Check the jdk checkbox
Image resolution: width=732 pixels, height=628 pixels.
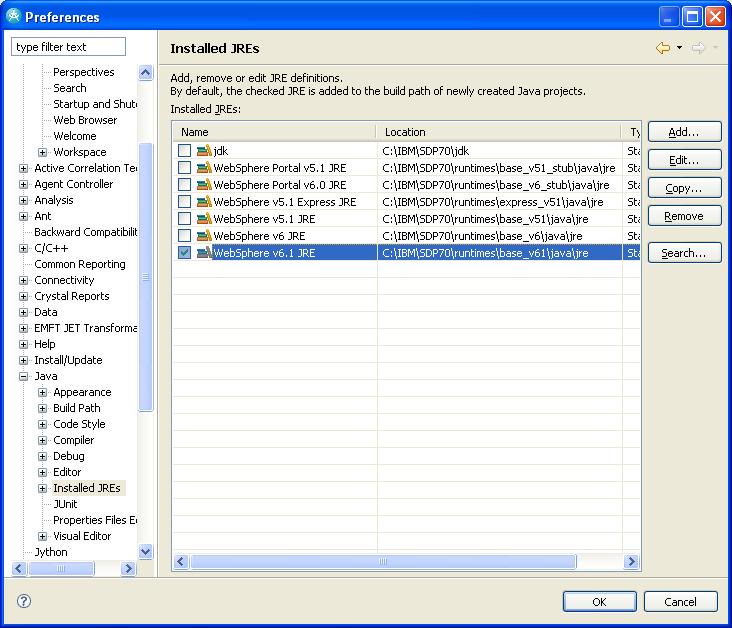click(184, 150)
